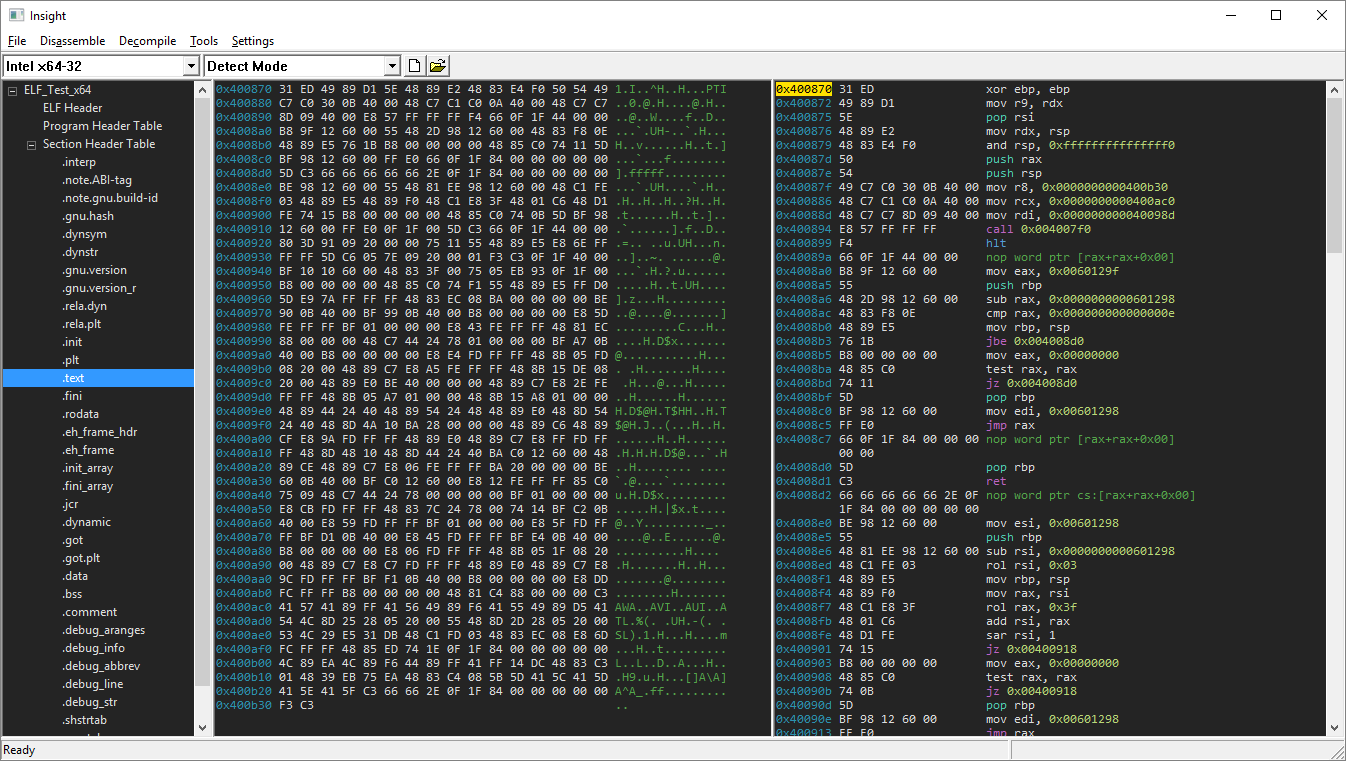The height and width of the screenshot is (761, 1346).
Task: Select the .plt section
Action: [x=71, y=360]
